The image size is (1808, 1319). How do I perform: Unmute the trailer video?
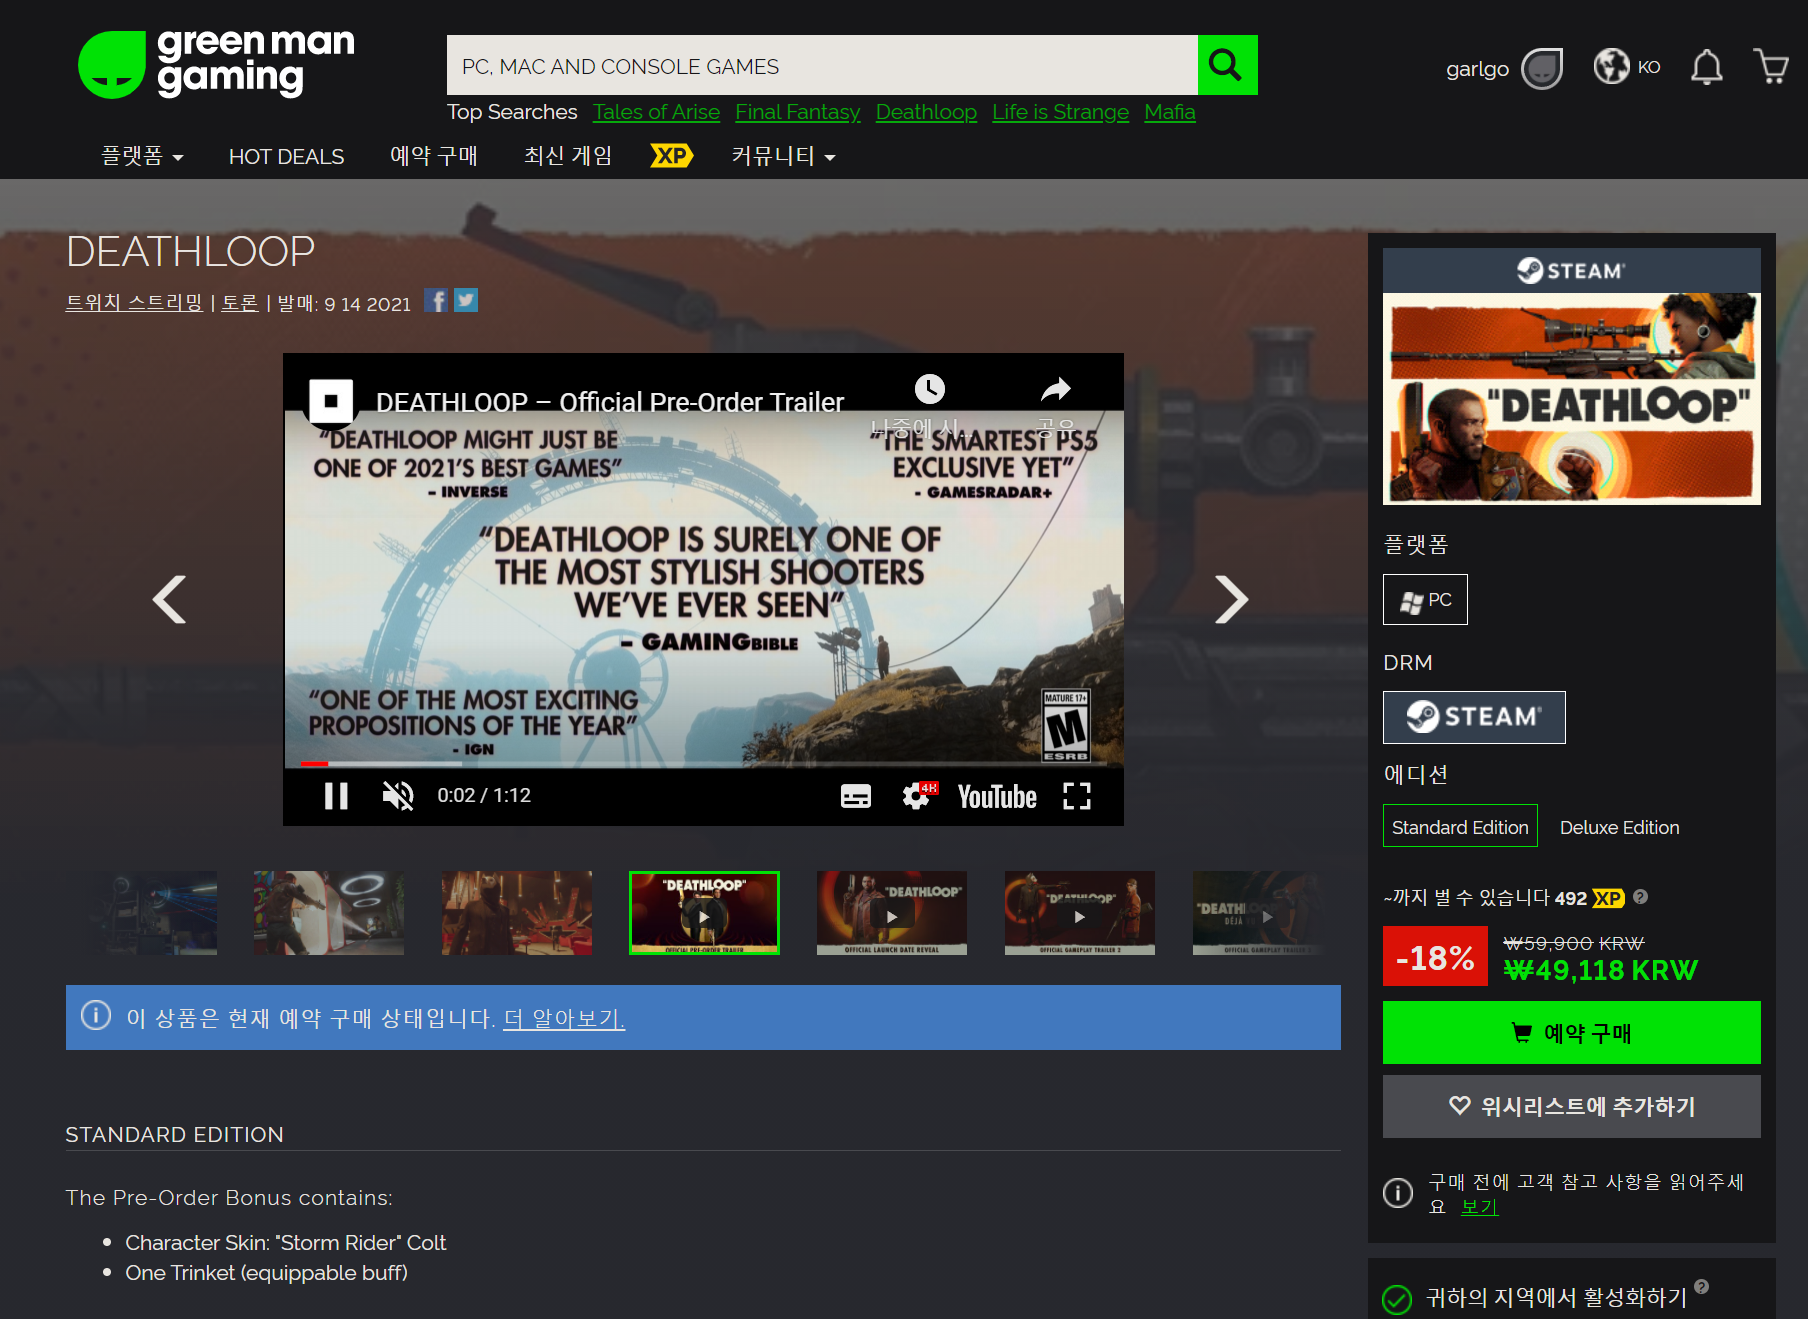click(397, 796)
